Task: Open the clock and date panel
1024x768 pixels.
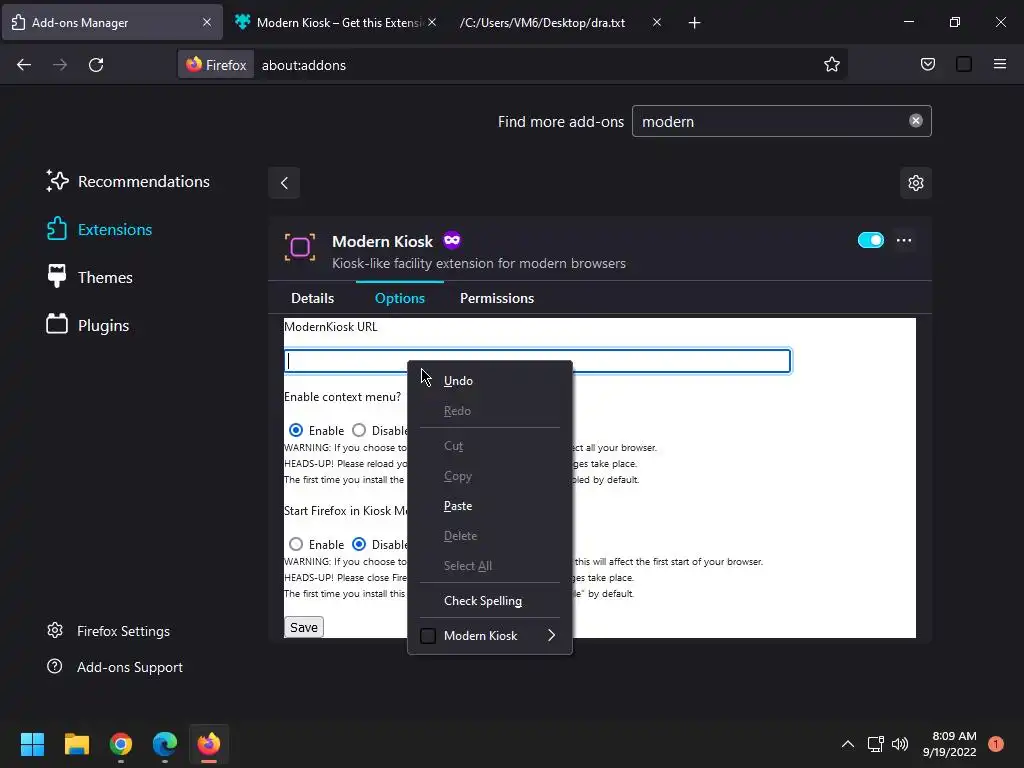Action: pyautogui.click(x=949, y=744)
